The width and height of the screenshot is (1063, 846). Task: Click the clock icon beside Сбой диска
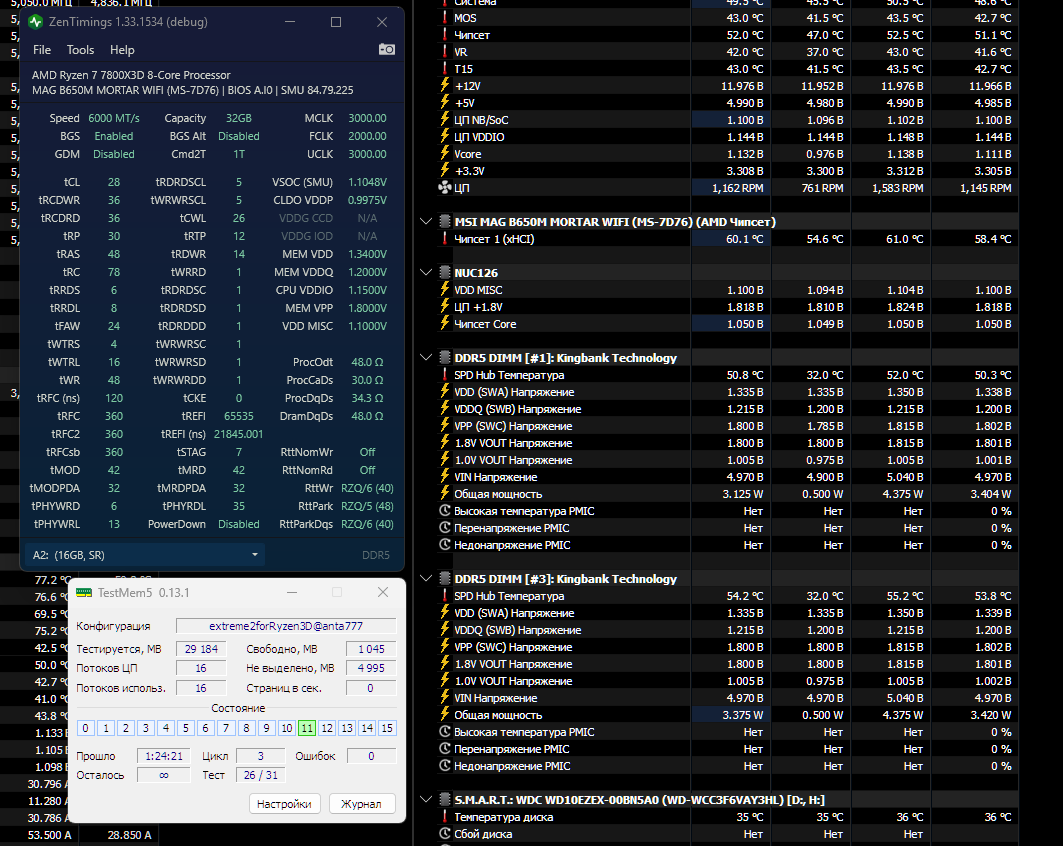445,834
